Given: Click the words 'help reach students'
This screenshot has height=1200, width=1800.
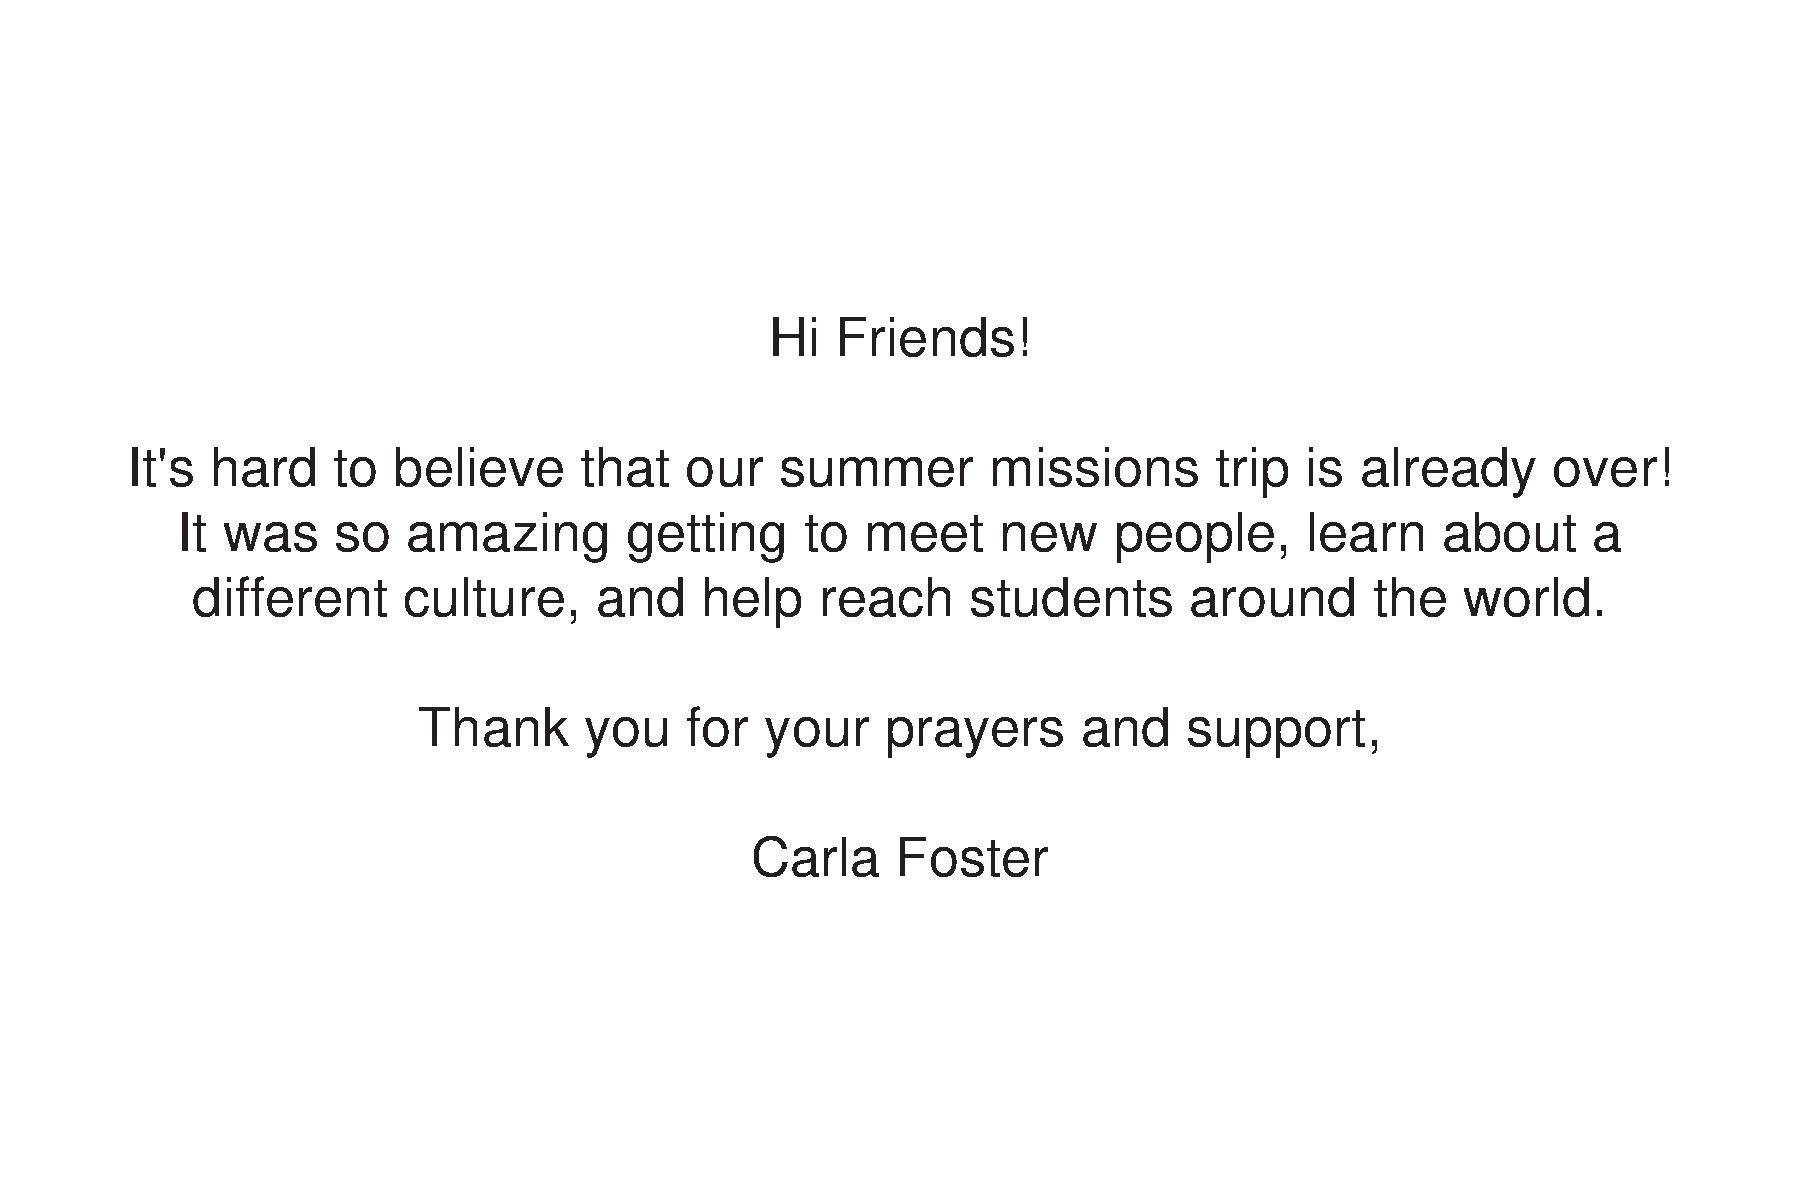Looking at the screenshot, I should click(x=937, y=598).
